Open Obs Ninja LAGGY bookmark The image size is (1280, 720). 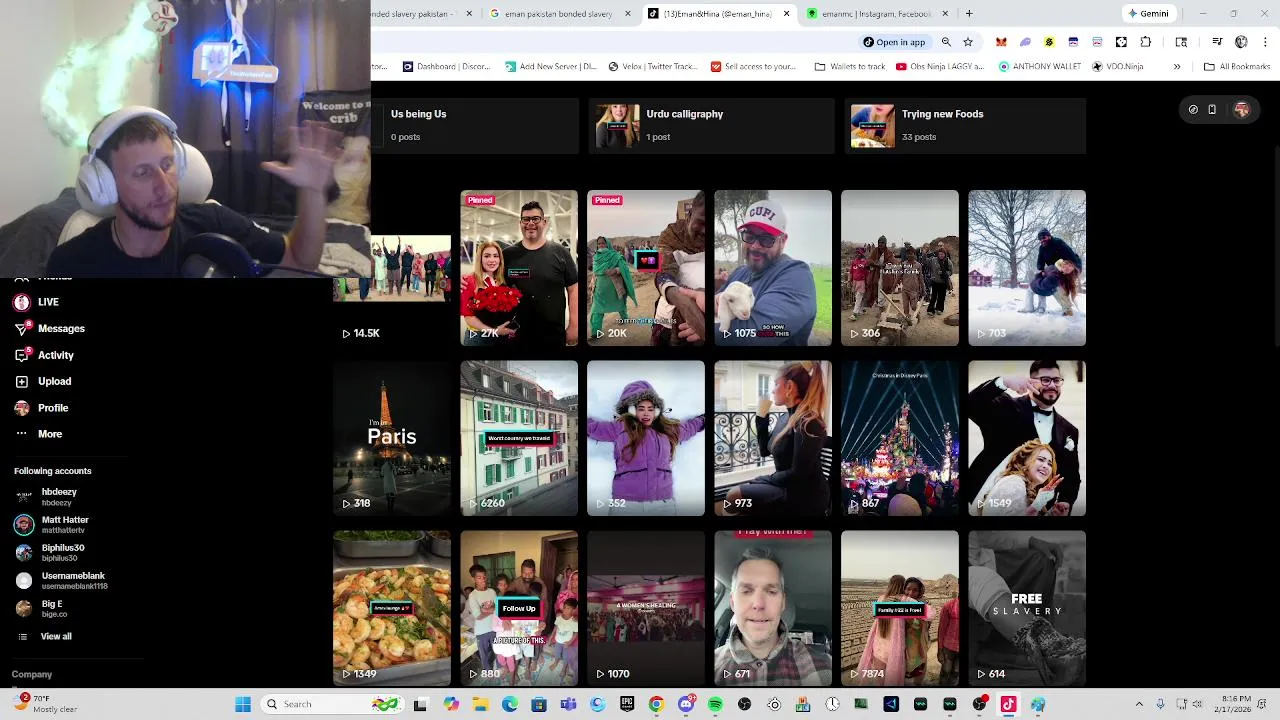coord(941,67)
